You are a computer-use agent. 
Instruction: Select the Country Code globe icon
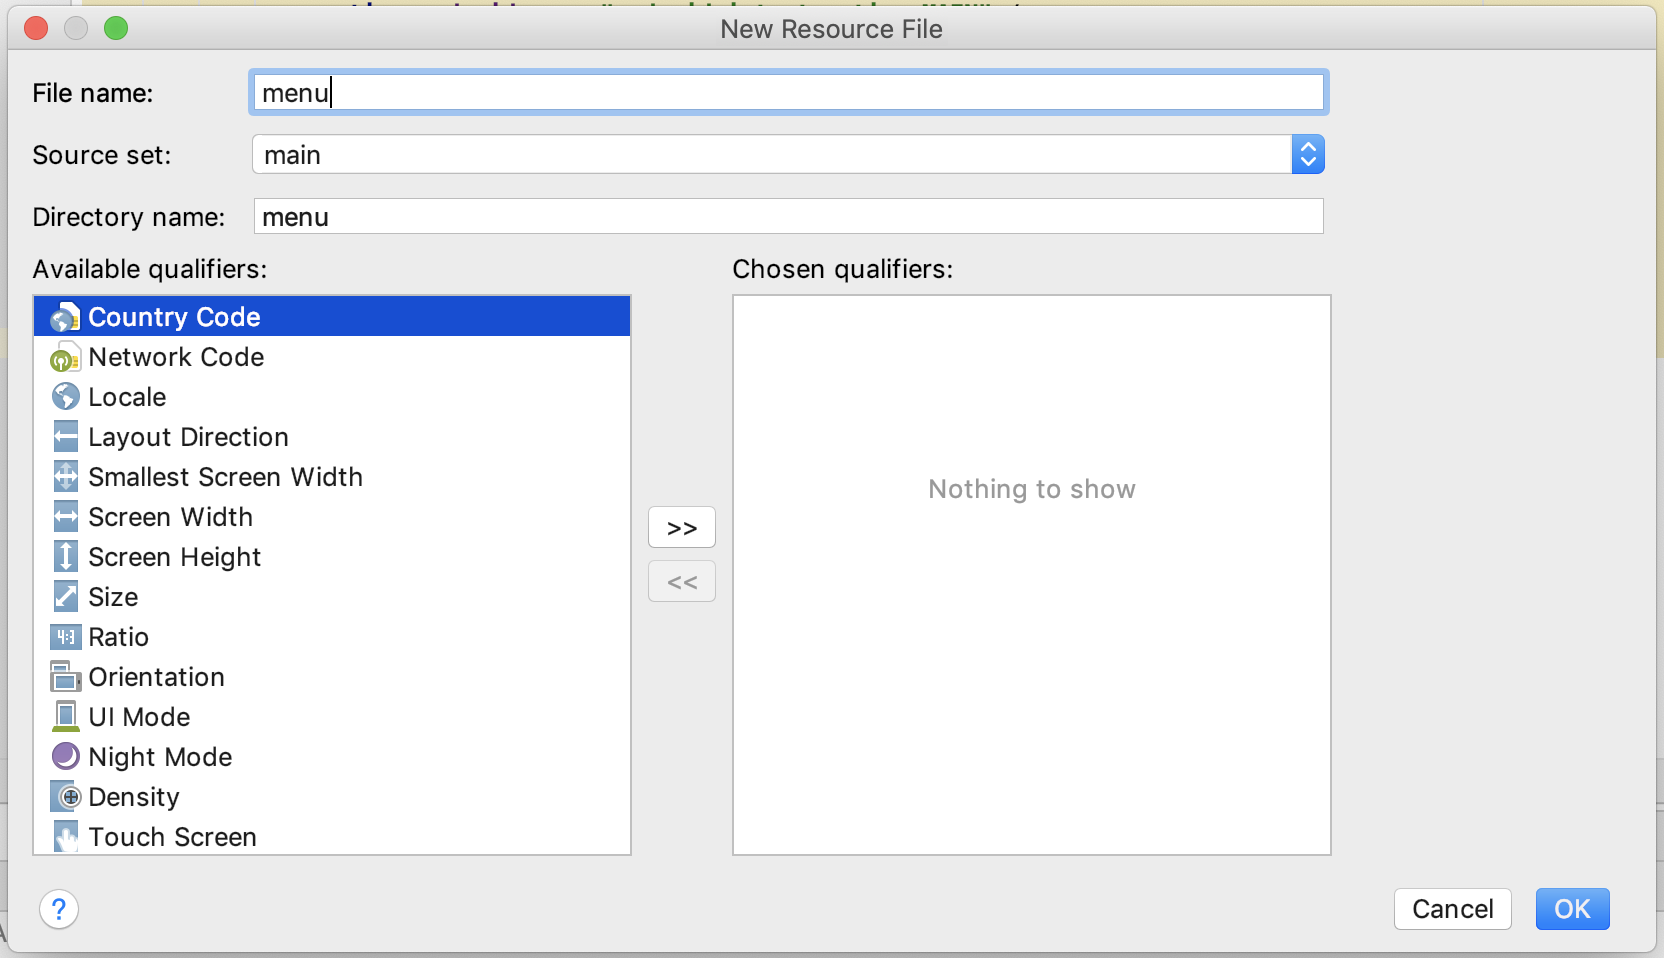click(65, 317)
